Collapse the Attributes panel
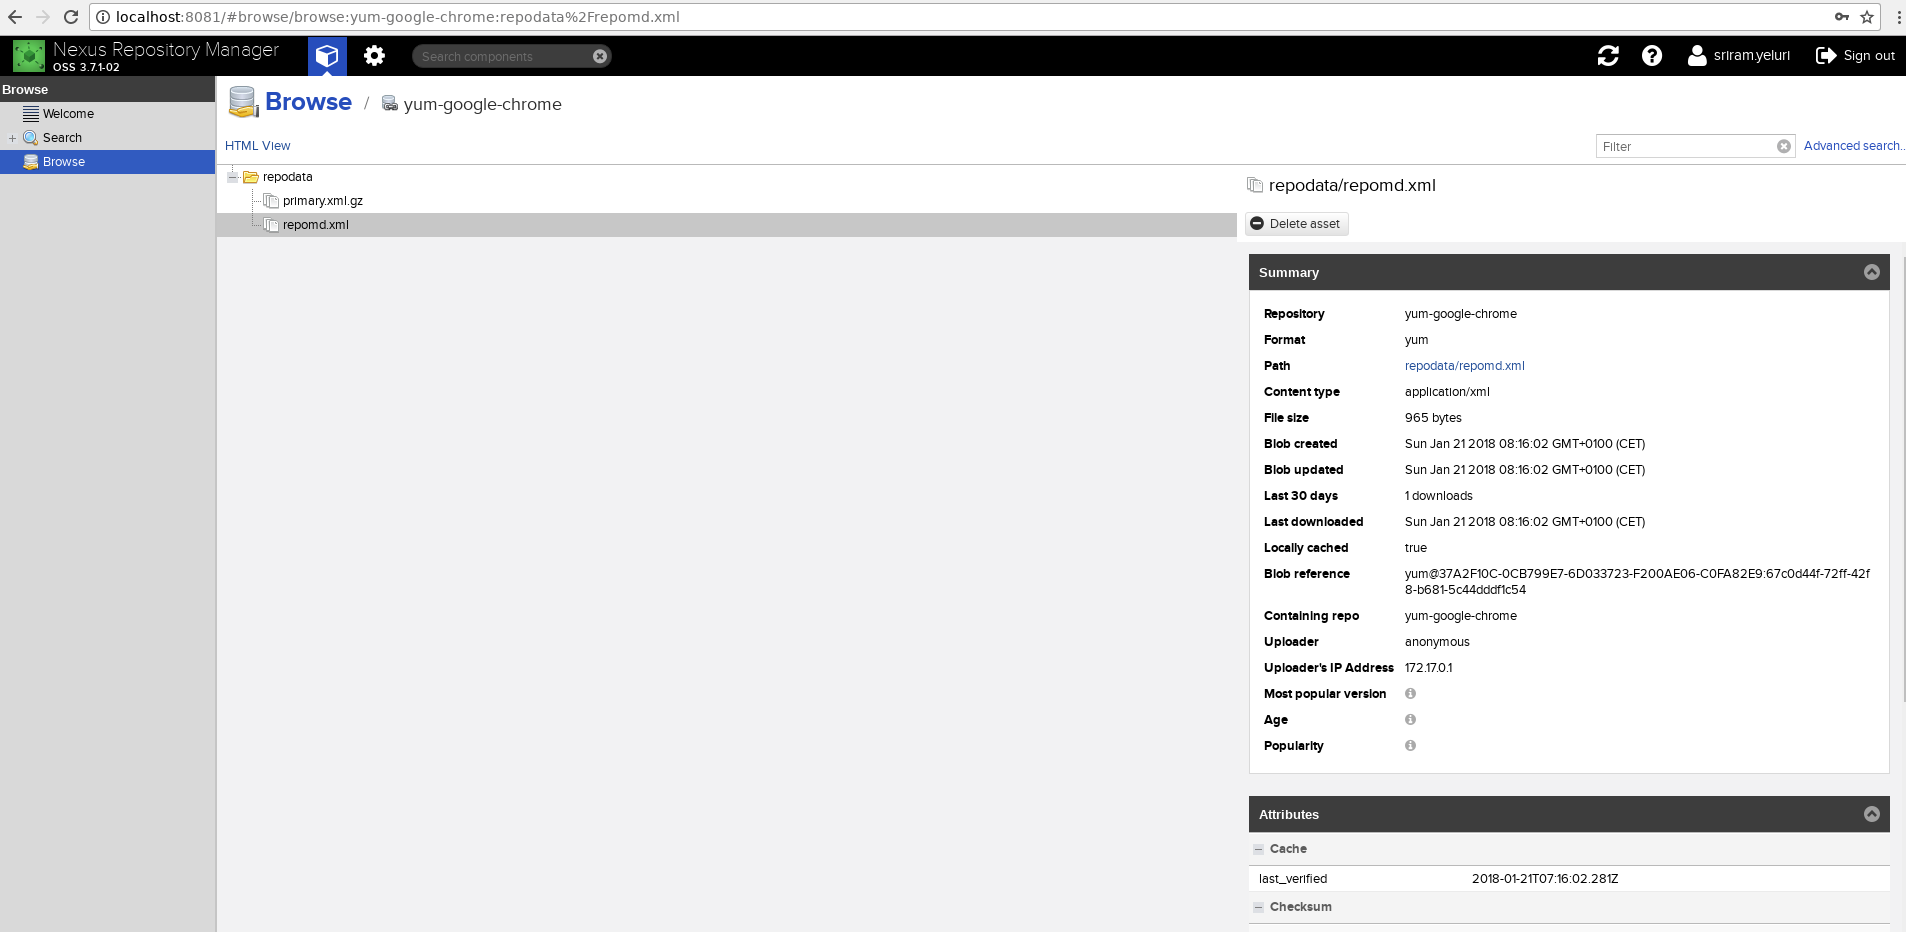 (1871, 813)
